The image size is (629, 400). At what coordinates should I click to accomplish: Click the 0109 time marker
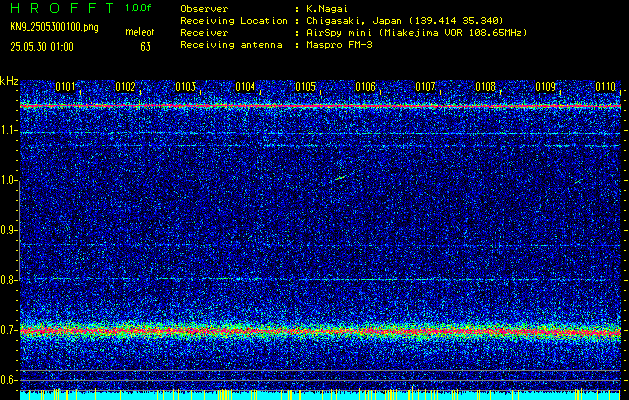pyautogui.click(x=546, y=87)
